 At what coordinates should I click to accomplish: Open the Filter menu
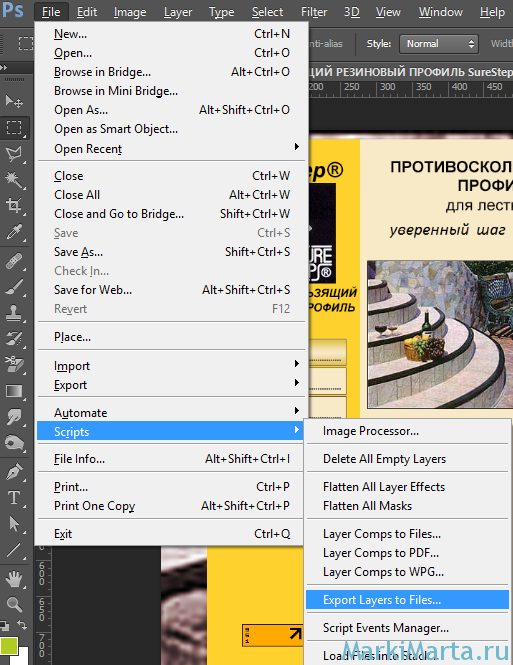point(314,12)
